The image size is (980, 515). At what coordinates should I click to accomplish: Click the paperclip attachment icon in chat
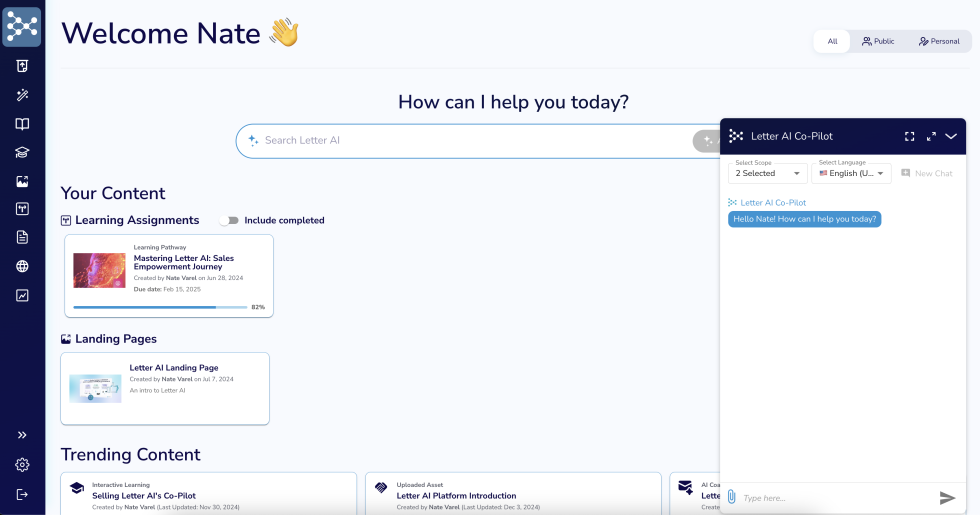[731, 497]
